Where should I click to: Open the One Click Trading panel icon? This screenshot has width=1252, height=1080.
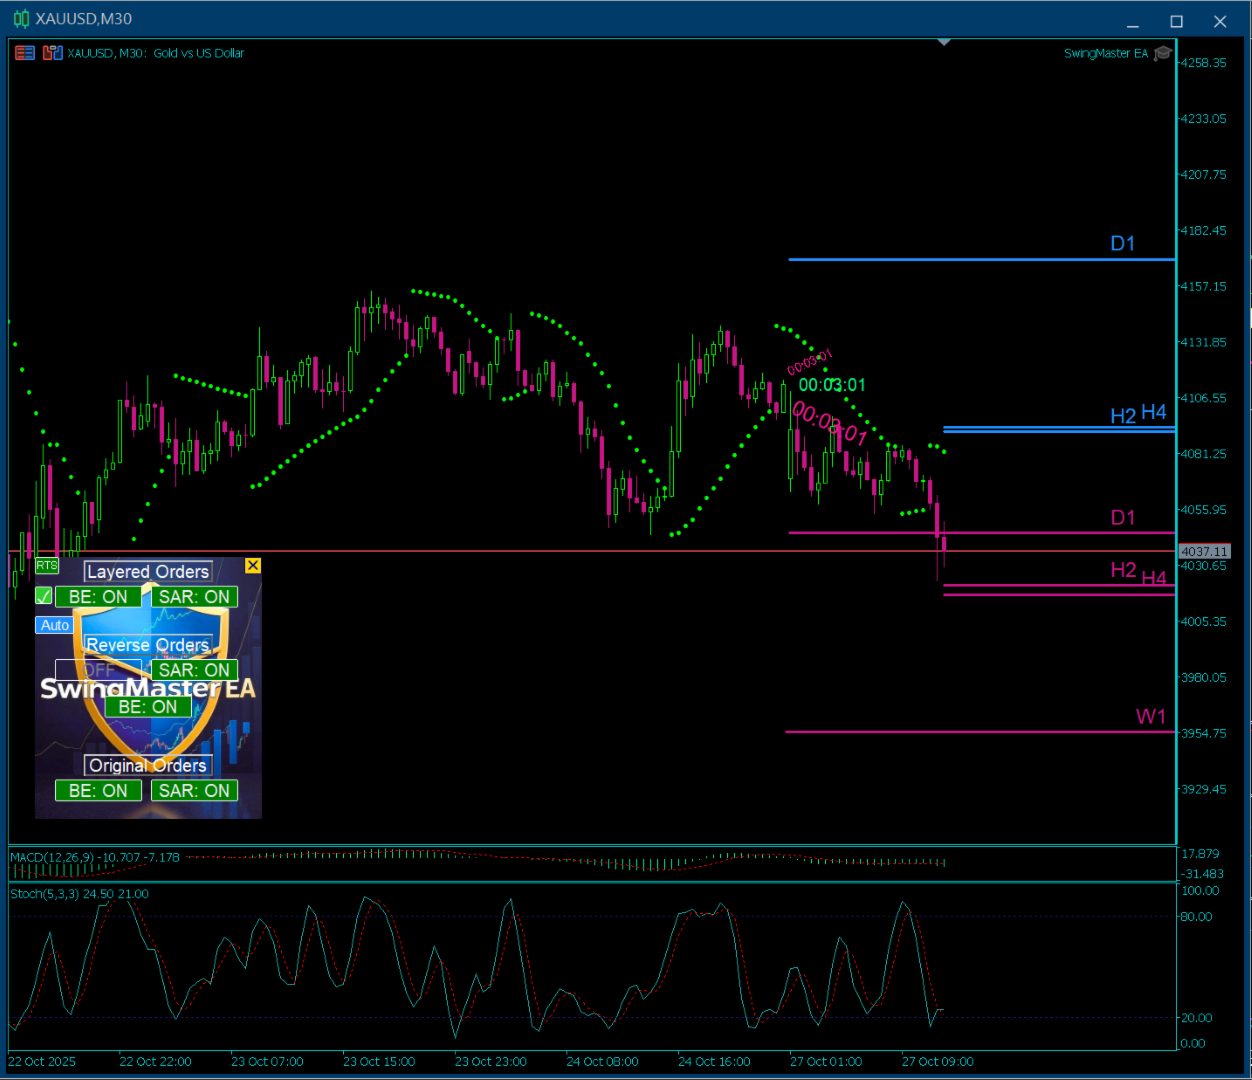(25, 53)
